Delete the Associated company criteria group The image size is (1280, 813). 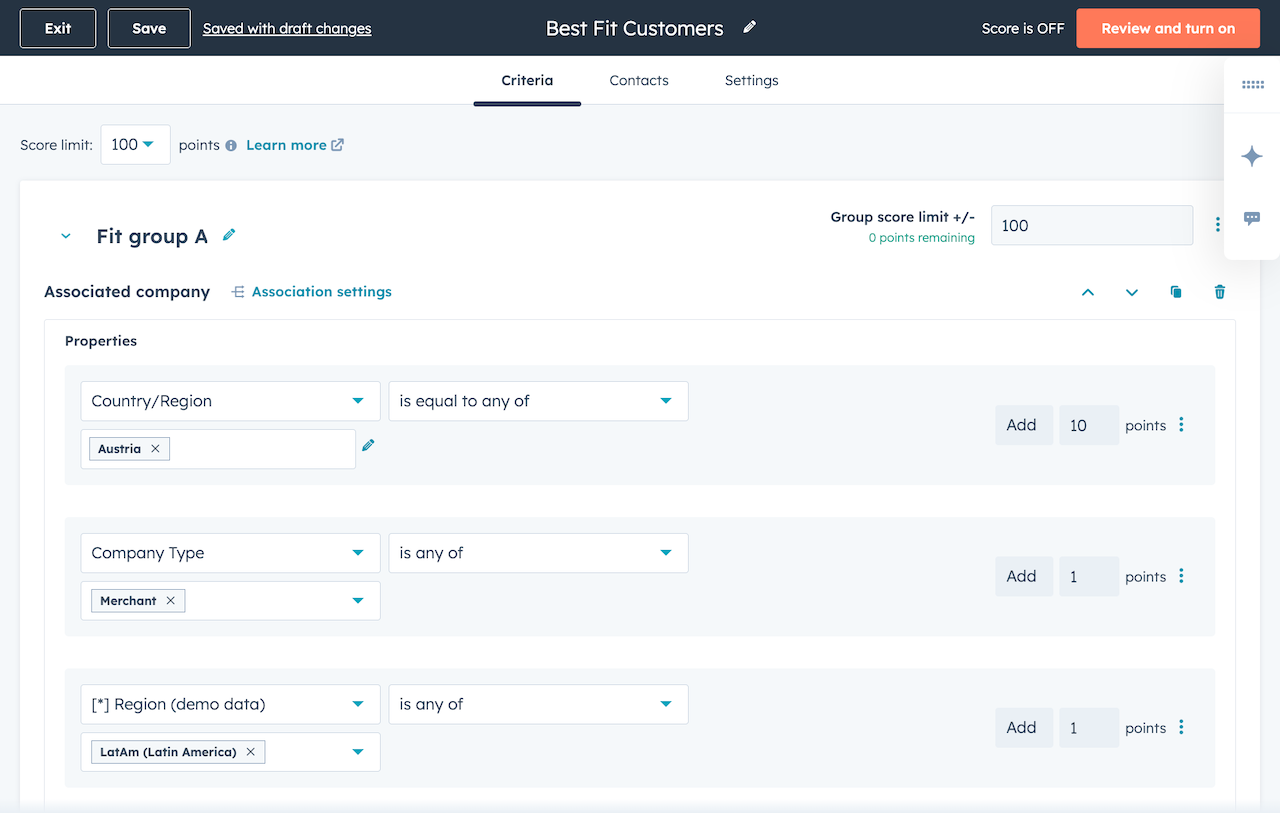pos(1219,291)
